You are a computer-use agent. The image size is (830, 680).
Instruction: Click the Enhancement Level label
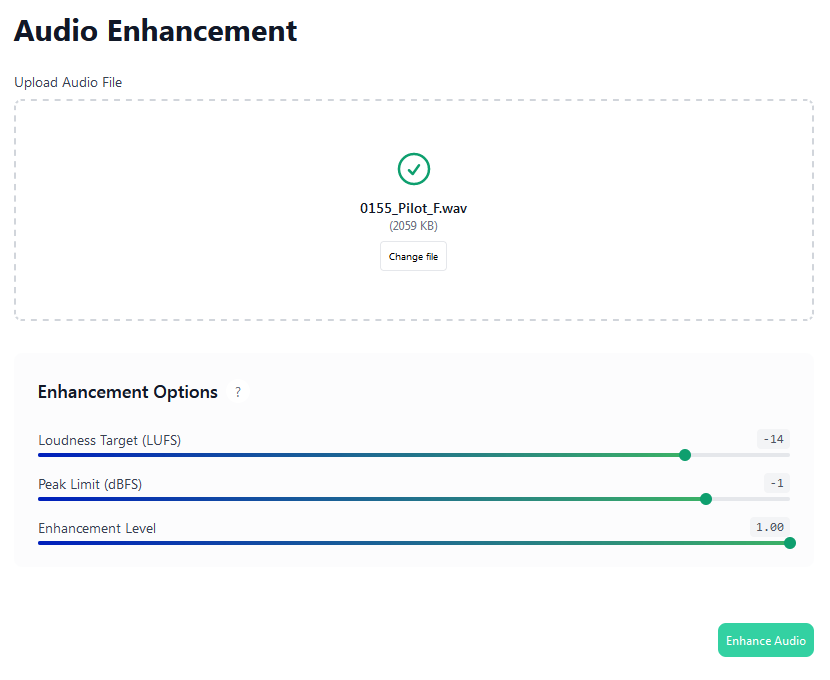point(97,528)
